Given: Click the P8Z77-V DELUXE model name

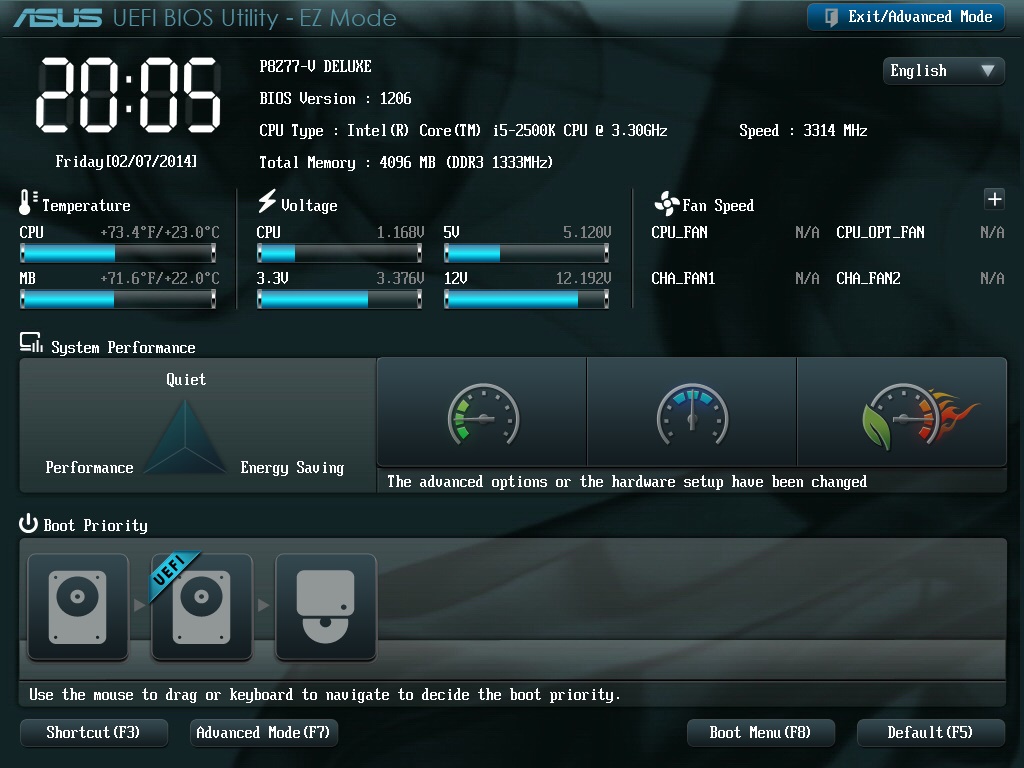Looking at the screenshot, I should tap(315, 67).
